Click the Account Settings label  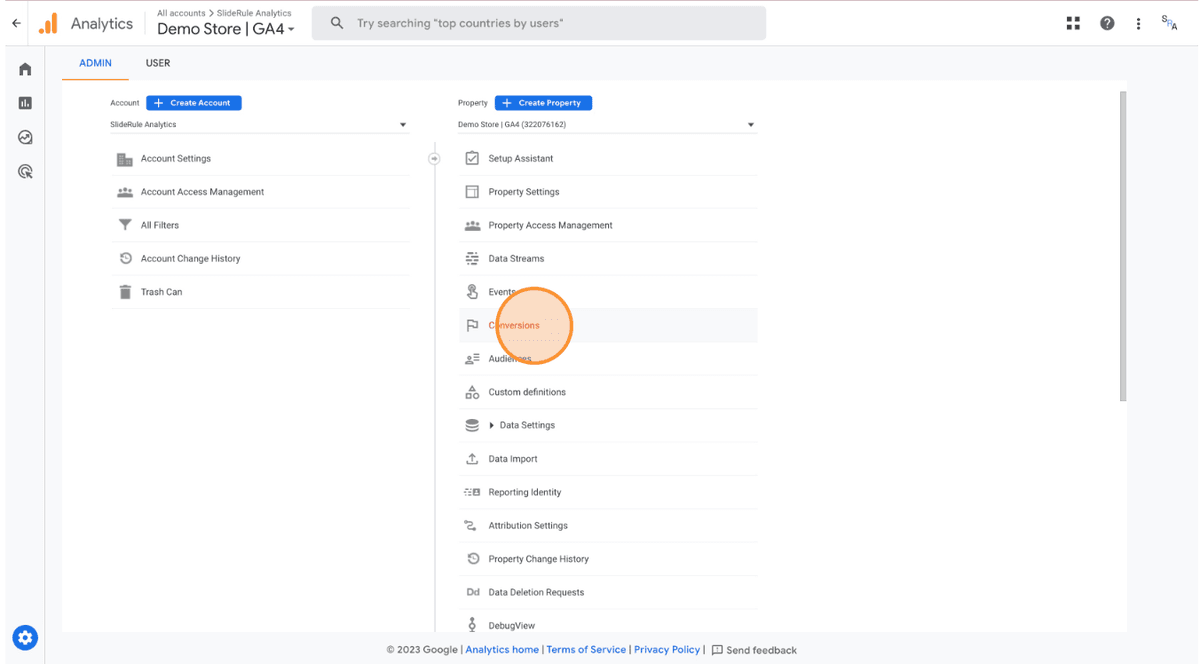176,159
